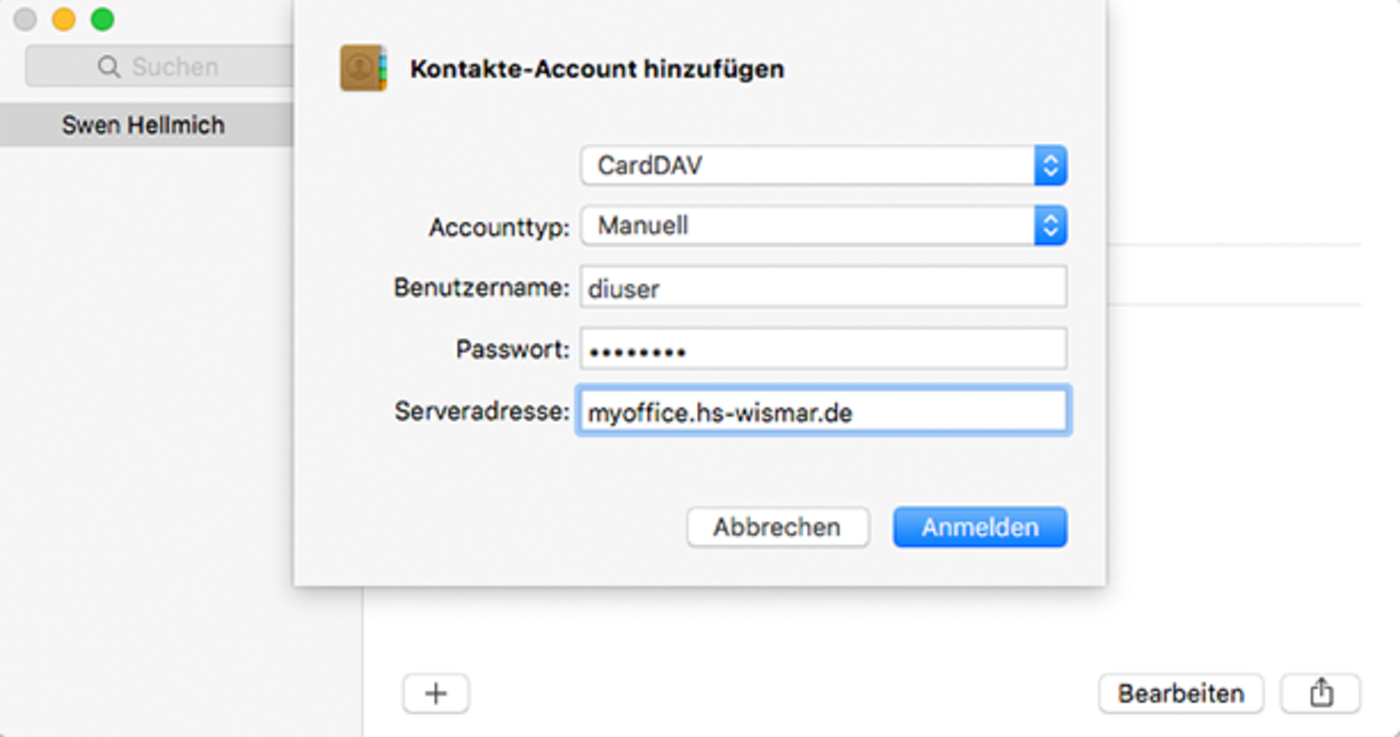Click the Kontakte-Account hinzufügen dialog title
The width and height of the screenshot is (1400, 737).
pos(597,69)
